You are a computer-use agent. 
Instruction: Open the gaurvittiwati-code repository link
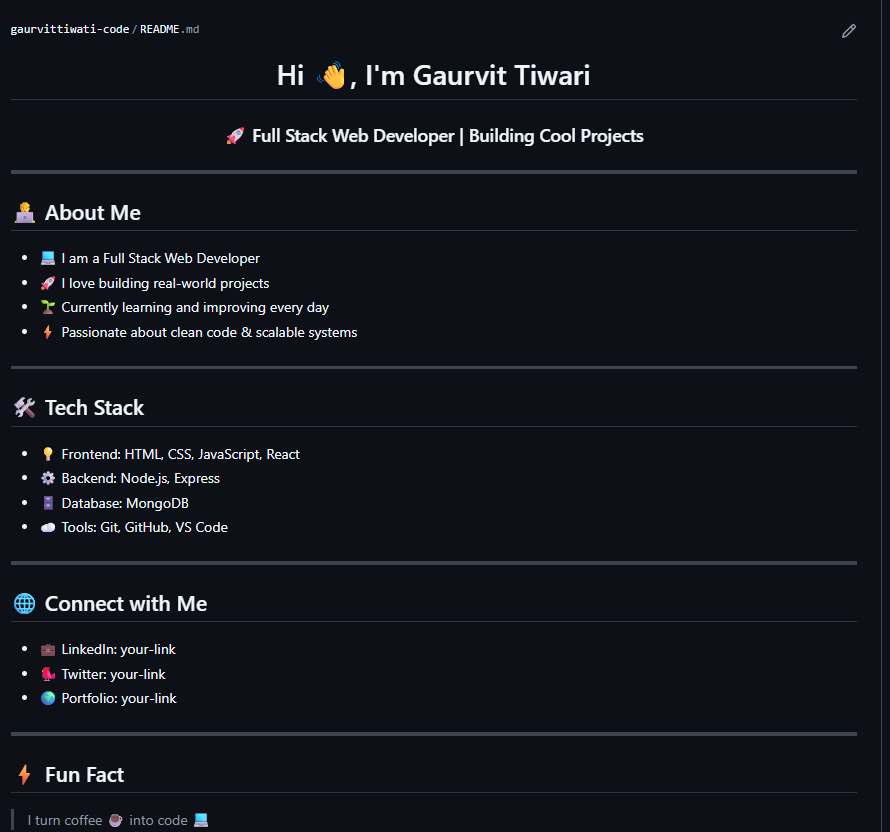pyautogui.click(x=70, y=29)
